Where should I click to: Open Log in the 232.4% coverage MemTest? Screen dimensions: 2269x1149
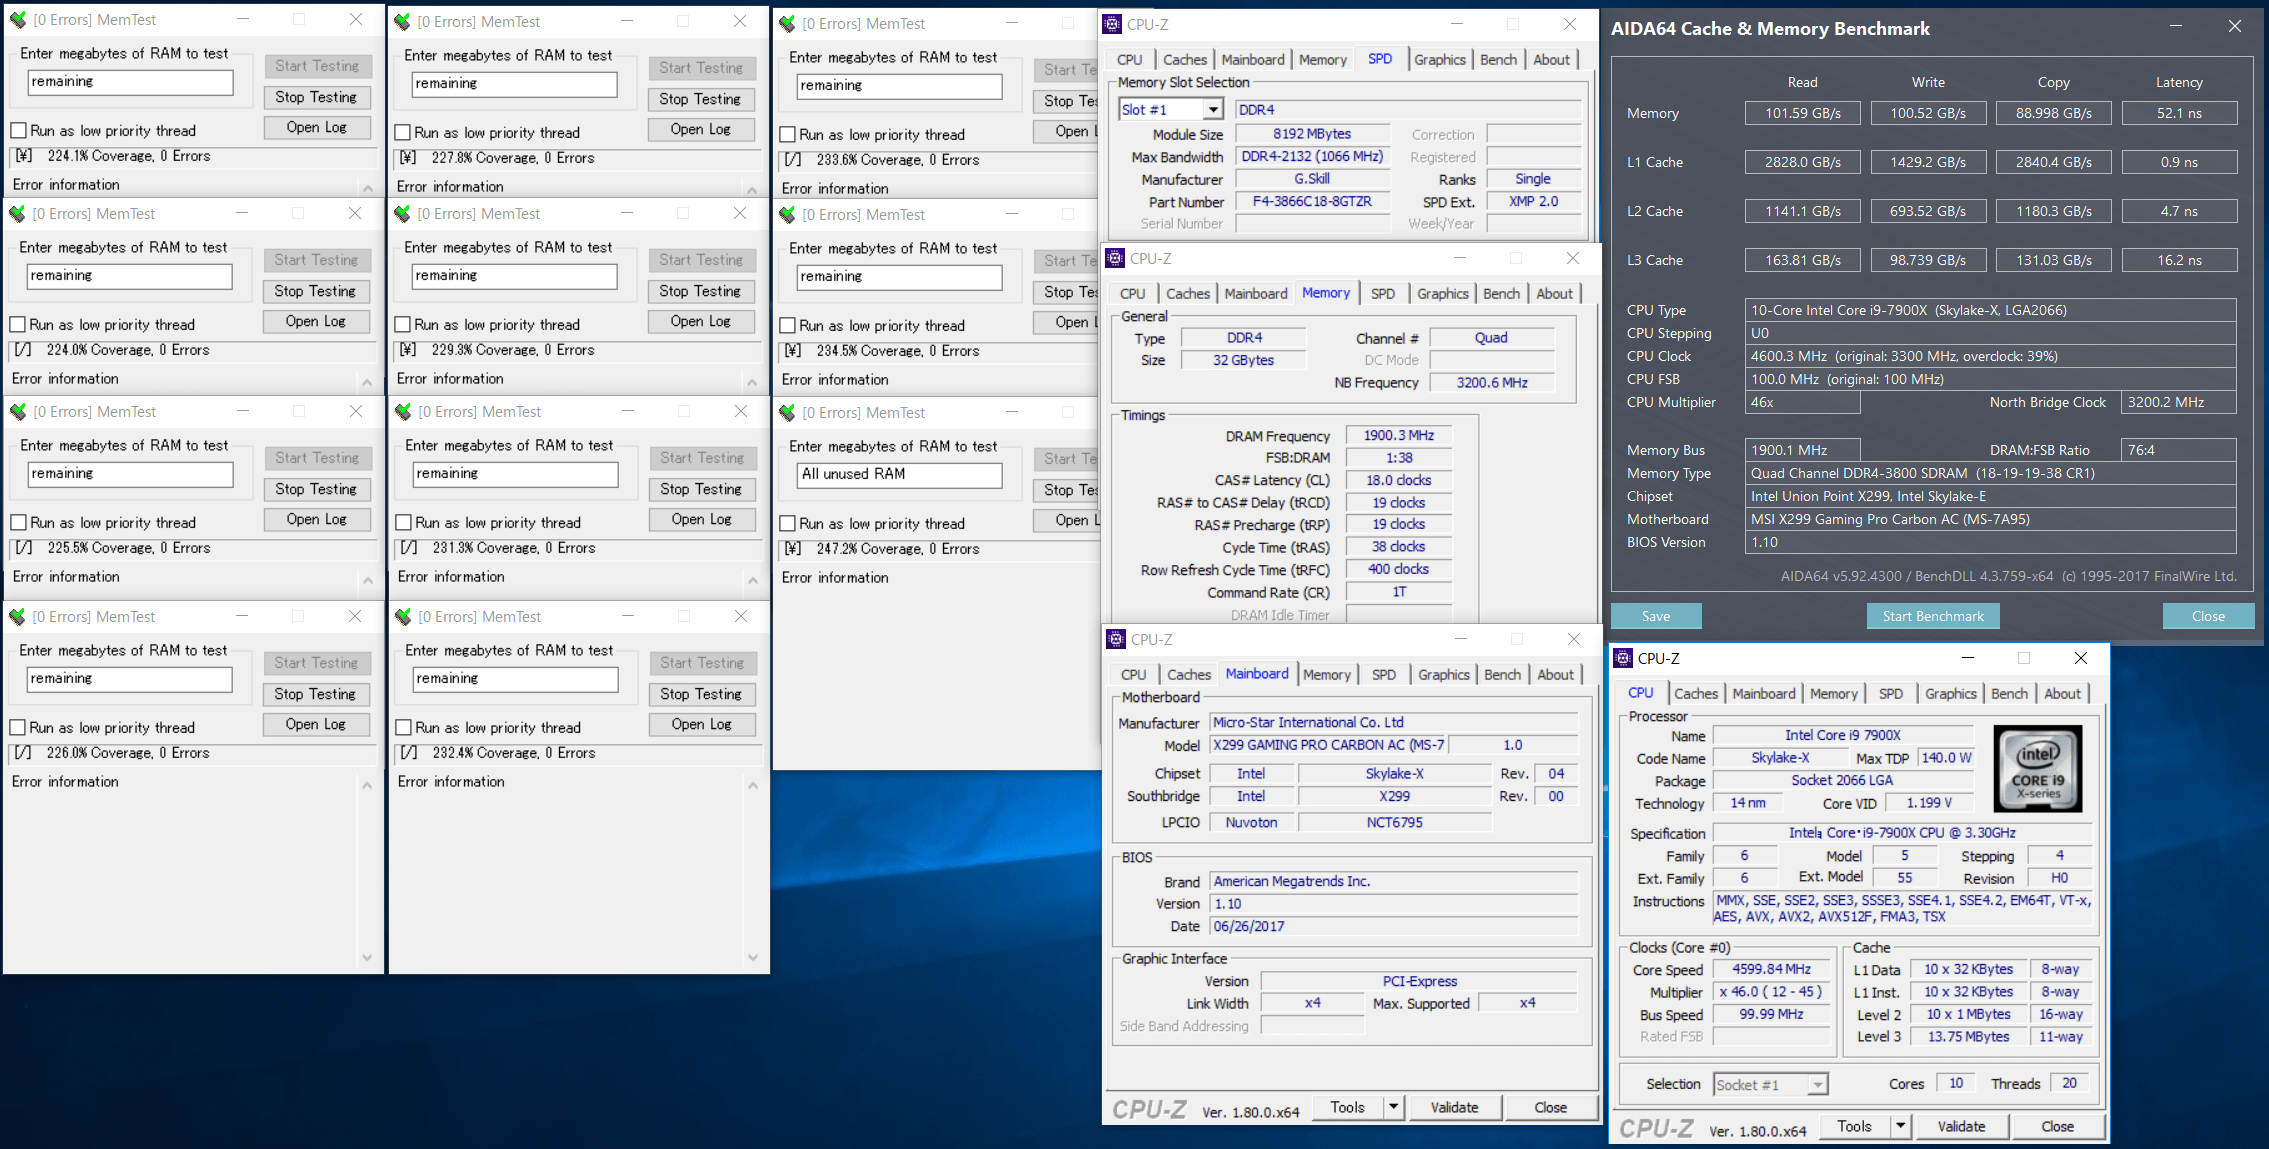click(x=702, y=724)
